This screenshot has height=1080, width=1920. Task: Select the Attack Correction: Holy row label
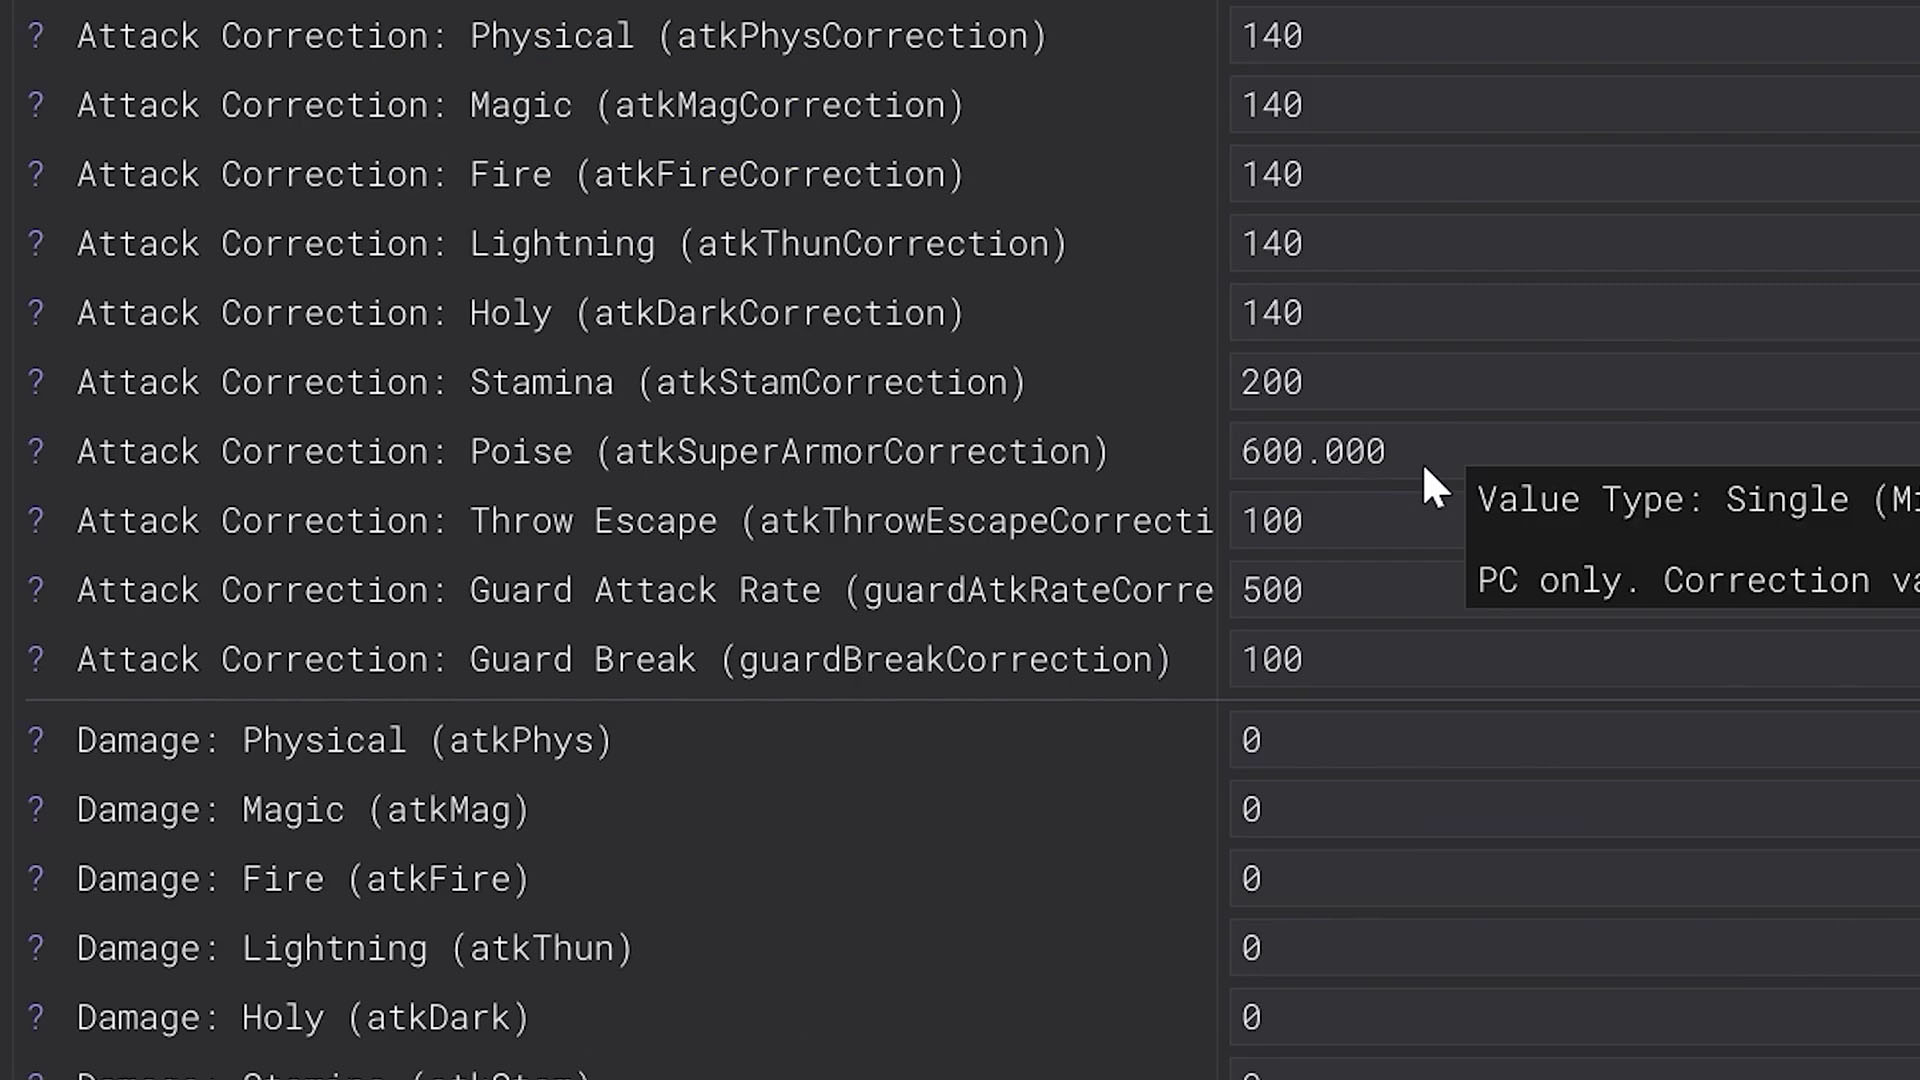point(520,313)
